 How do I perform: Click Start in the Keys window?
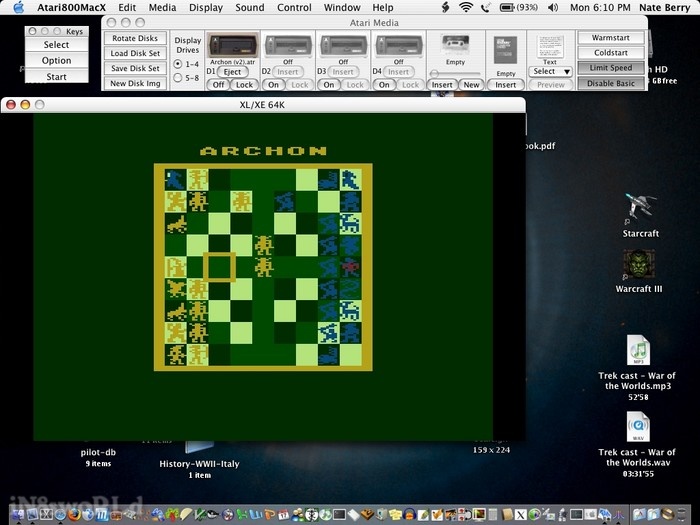(x=56, y=76)
